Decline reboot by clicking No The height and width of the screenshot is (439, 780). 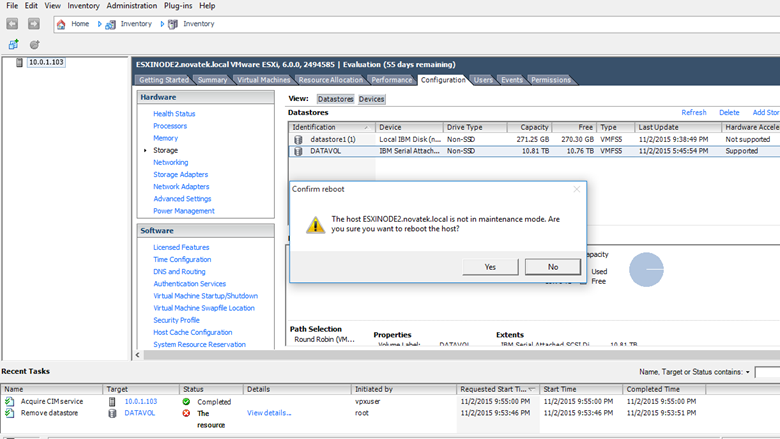click(x=553, y=267)
